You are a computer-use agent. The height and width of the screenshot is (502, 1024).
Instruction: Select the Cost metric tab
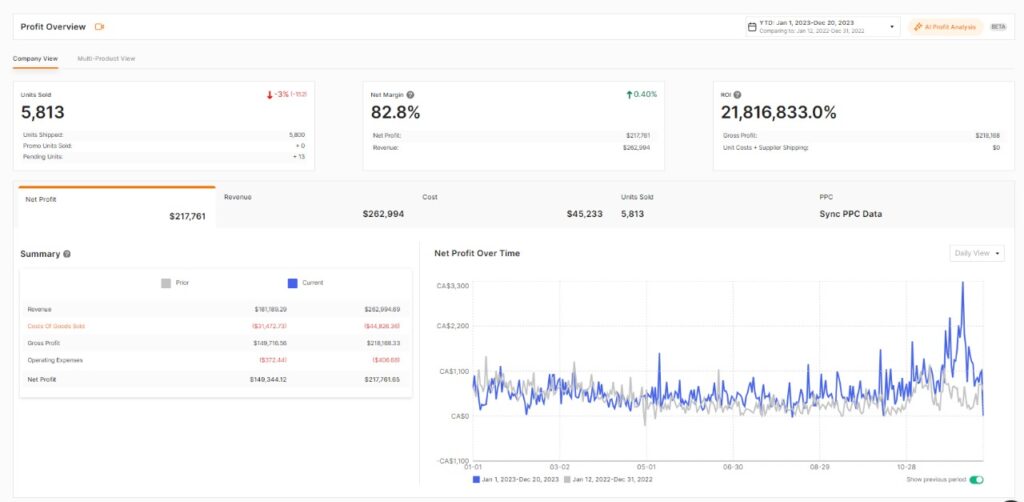(x=514, y=206)
